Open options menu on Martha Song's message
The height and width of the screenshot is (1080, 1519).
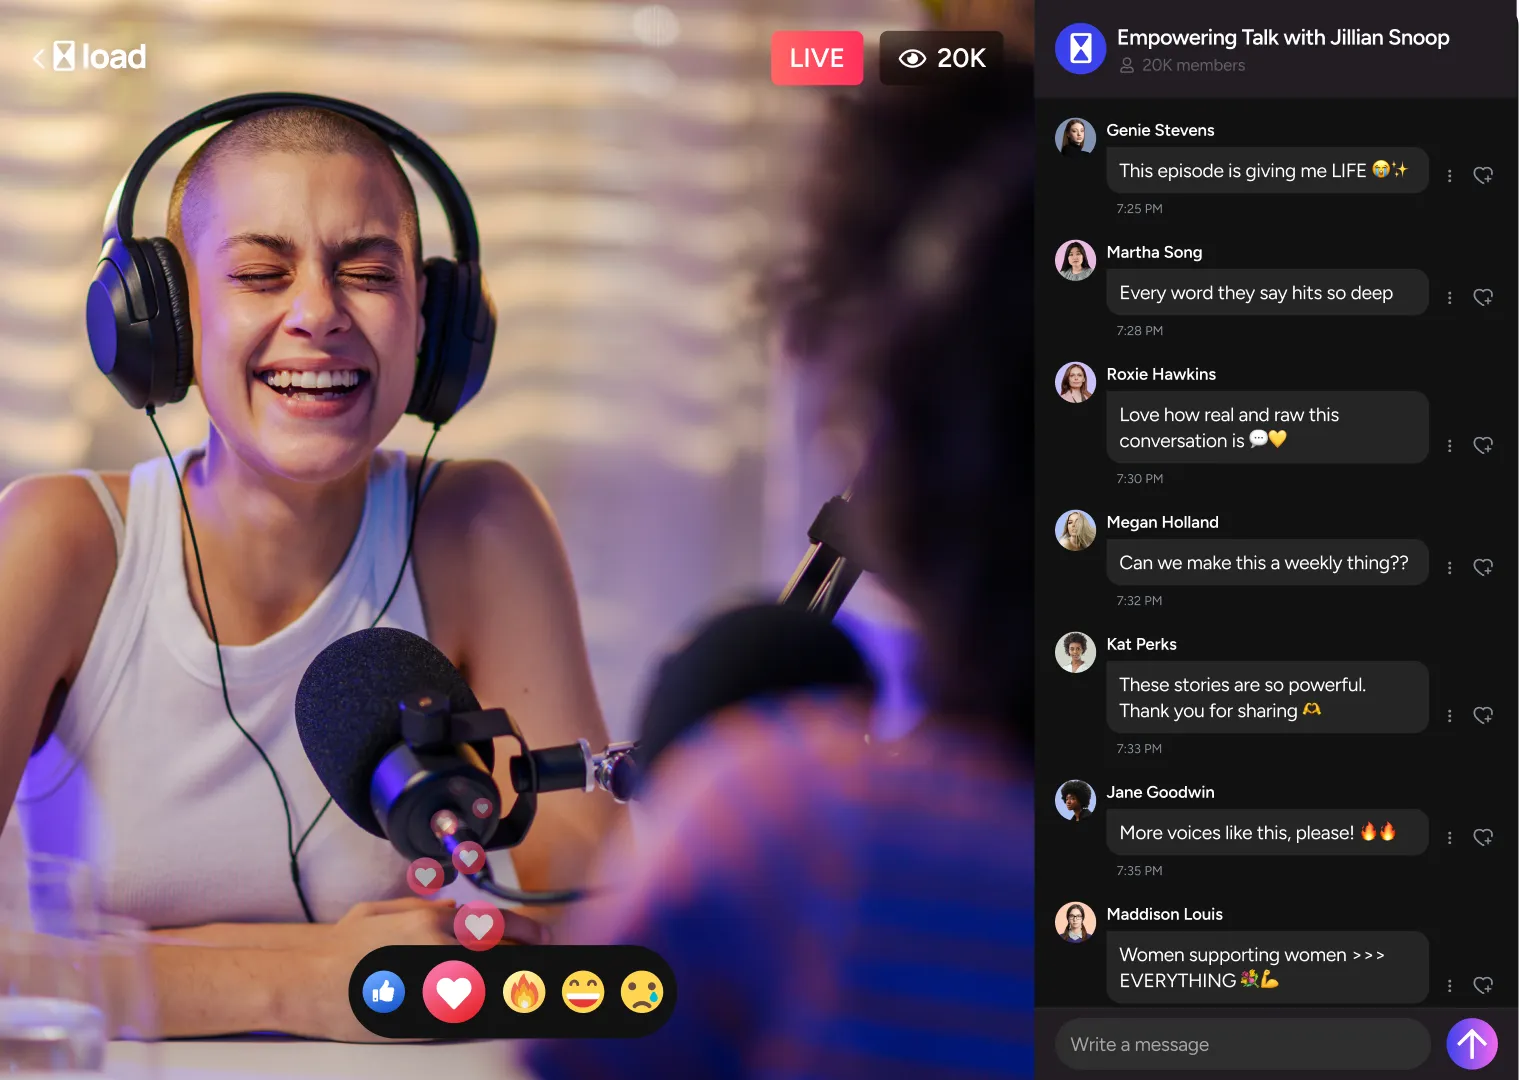tap(1449, 297)
